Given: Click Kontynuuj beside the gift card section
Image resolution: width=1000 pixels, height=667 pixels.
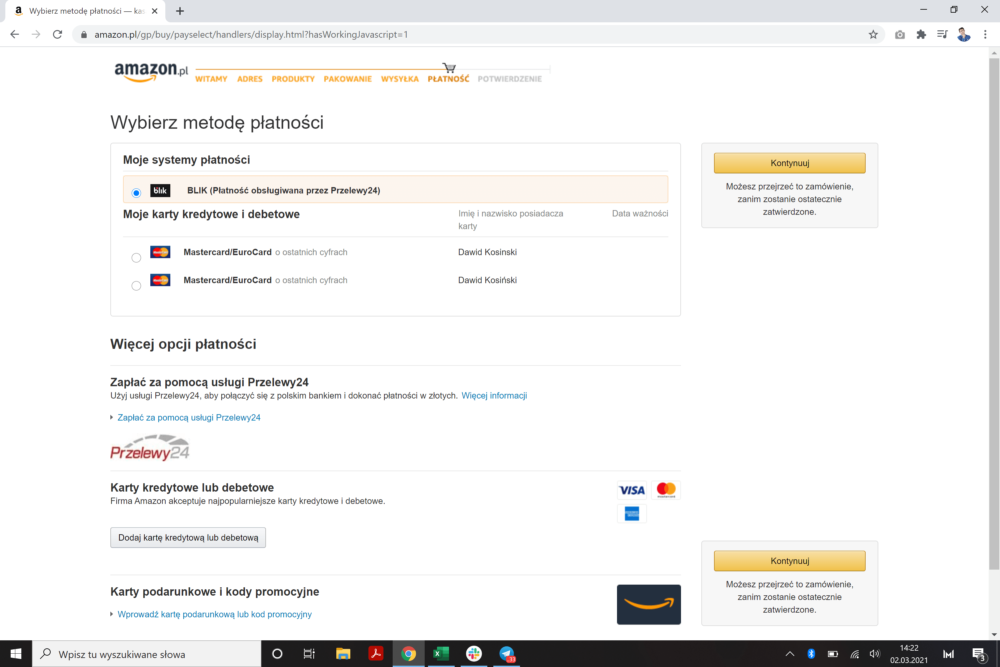Looking at the screenshot, I should (x=790, y=561).
